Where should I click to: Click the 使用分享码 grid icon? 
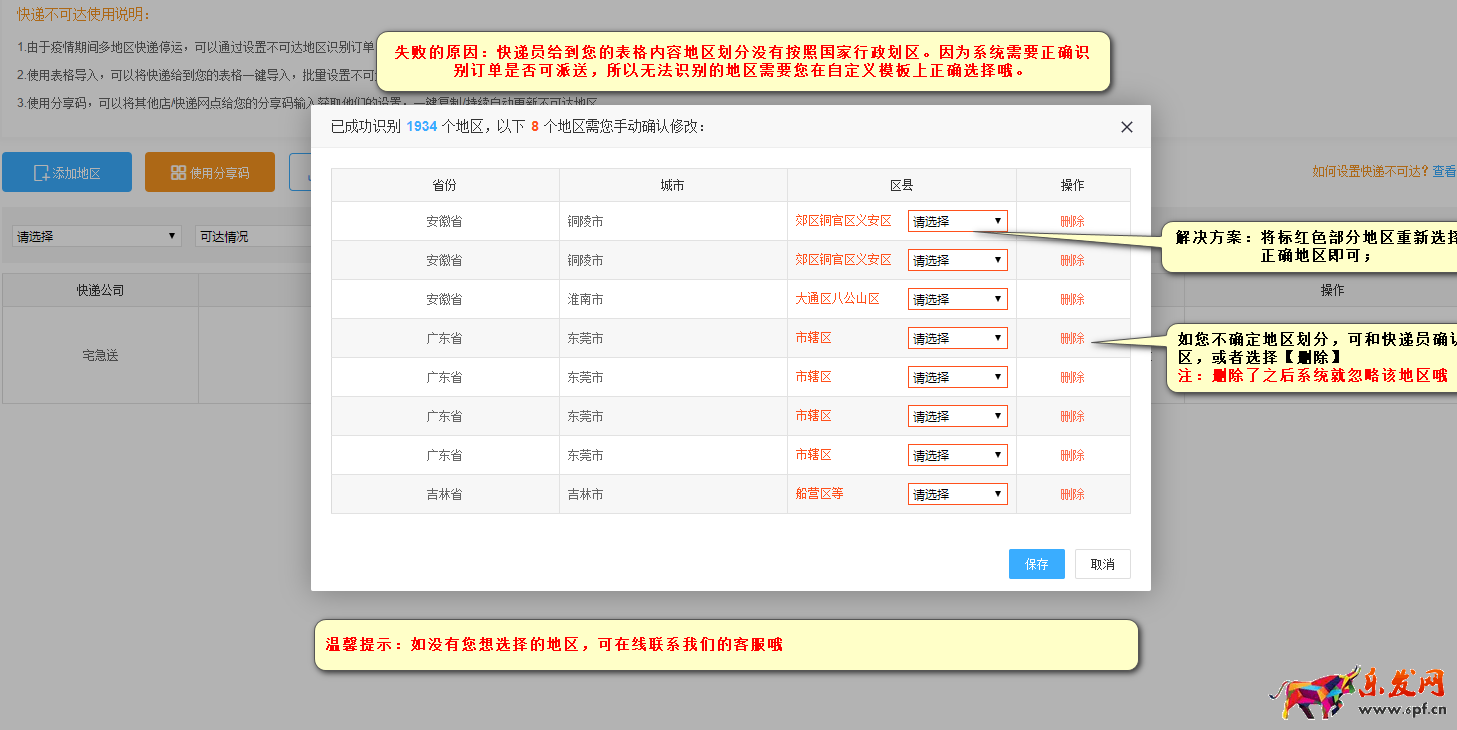click(178, 173)
